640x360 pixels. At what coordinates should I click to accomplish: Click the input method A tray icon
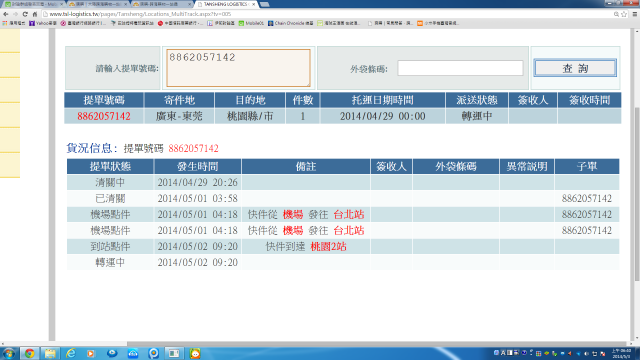[503, 353]
